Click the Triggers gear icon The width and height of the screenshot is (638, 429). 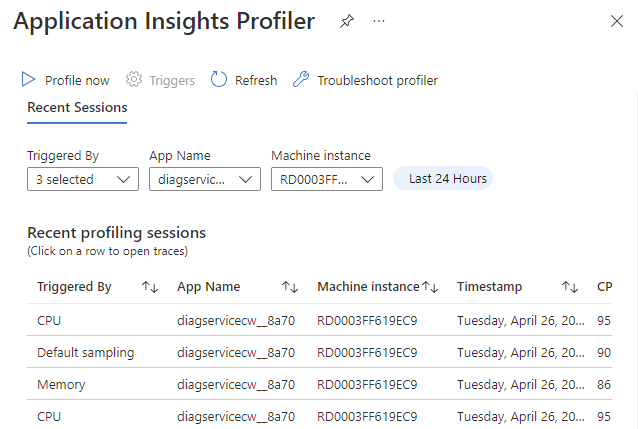point(135,80)
